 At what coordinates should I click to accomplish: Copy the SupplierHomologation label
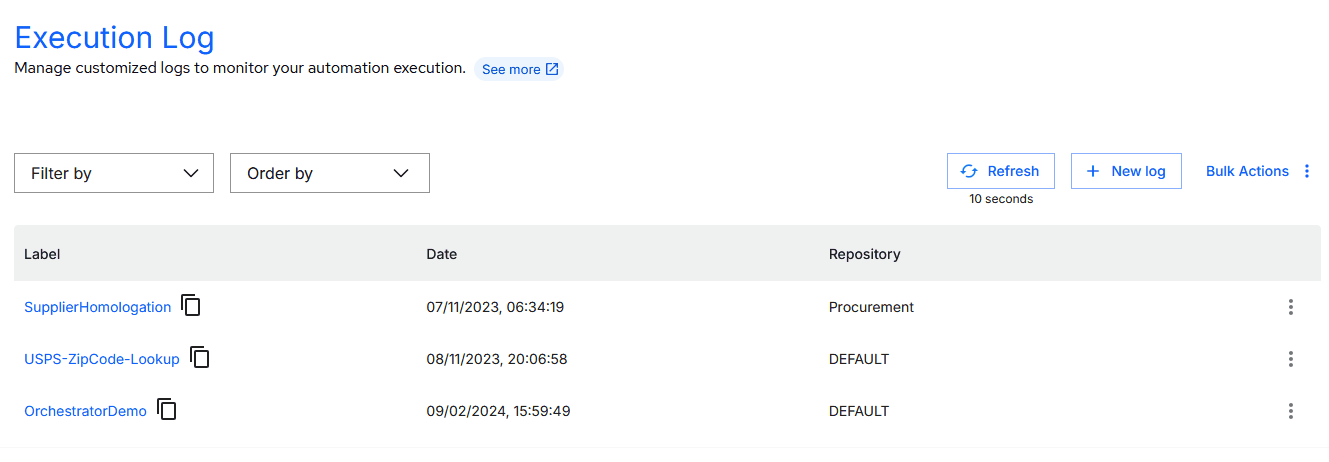coord(191,305)
